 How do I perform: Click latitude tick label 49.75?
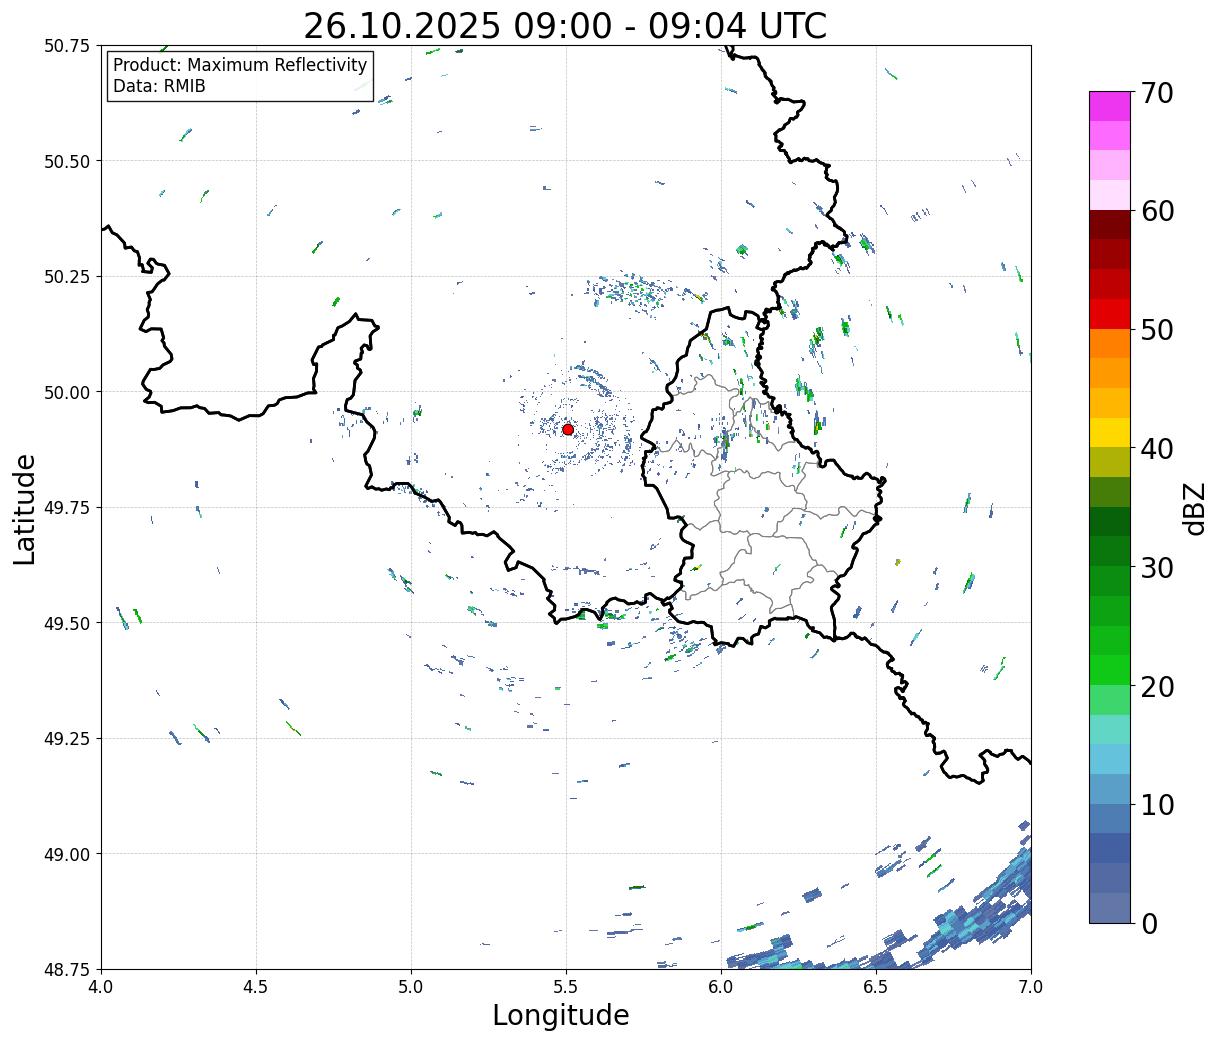tap(66, 508)
